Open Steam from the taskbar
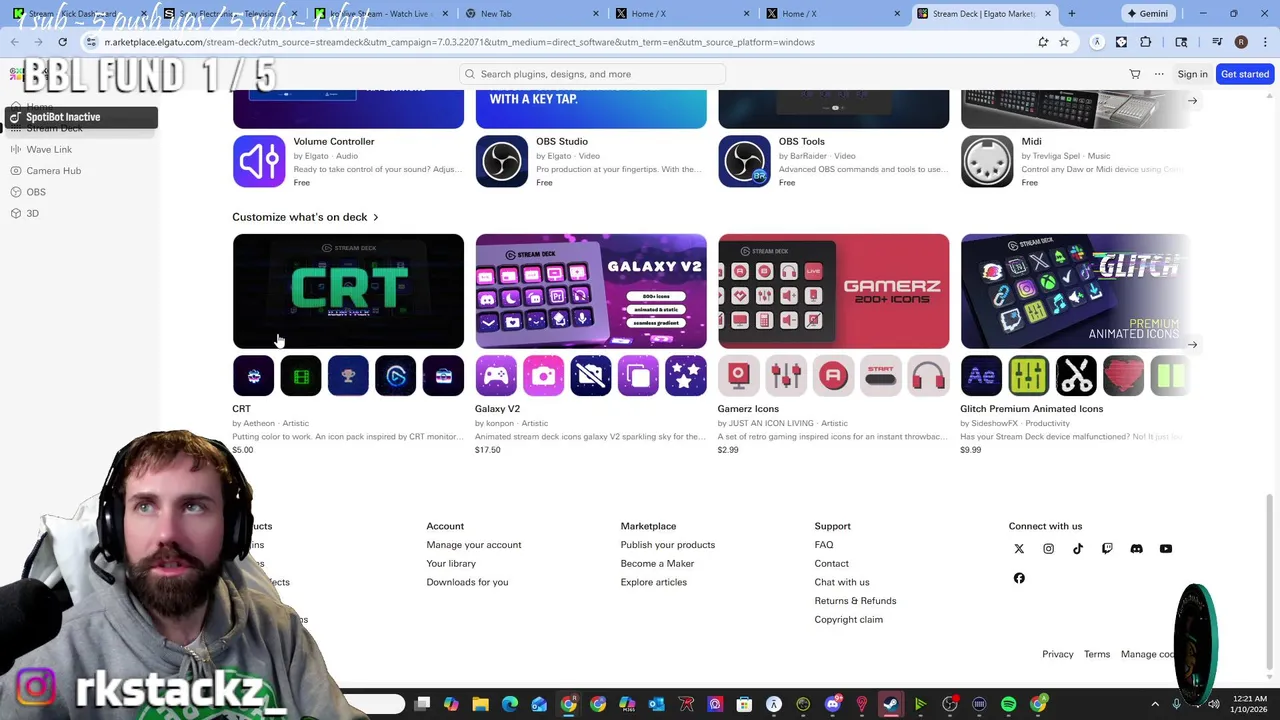The width and height of the screenshot is (1280, 720). click(890, 705)
